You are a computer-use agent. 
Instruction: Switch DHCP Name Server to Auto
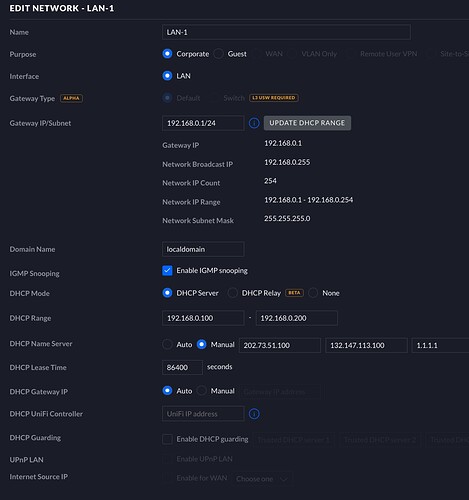pos(167,344)
